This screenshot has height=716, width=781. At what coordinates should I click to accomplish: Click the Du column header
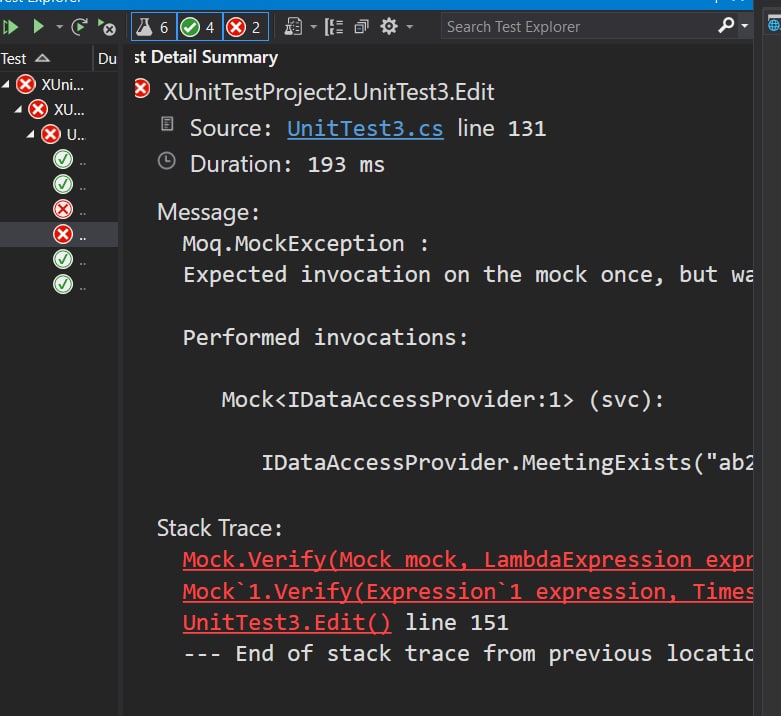click(107, 59)
